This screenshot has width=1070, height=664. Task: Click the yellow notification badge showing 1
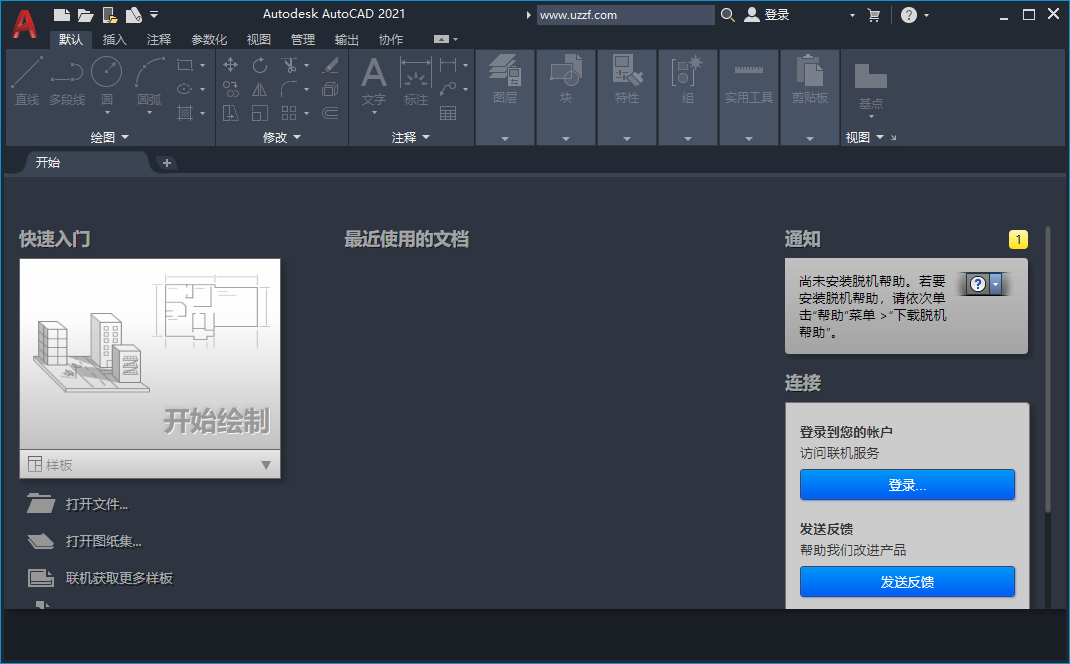tap(1017, 239)
